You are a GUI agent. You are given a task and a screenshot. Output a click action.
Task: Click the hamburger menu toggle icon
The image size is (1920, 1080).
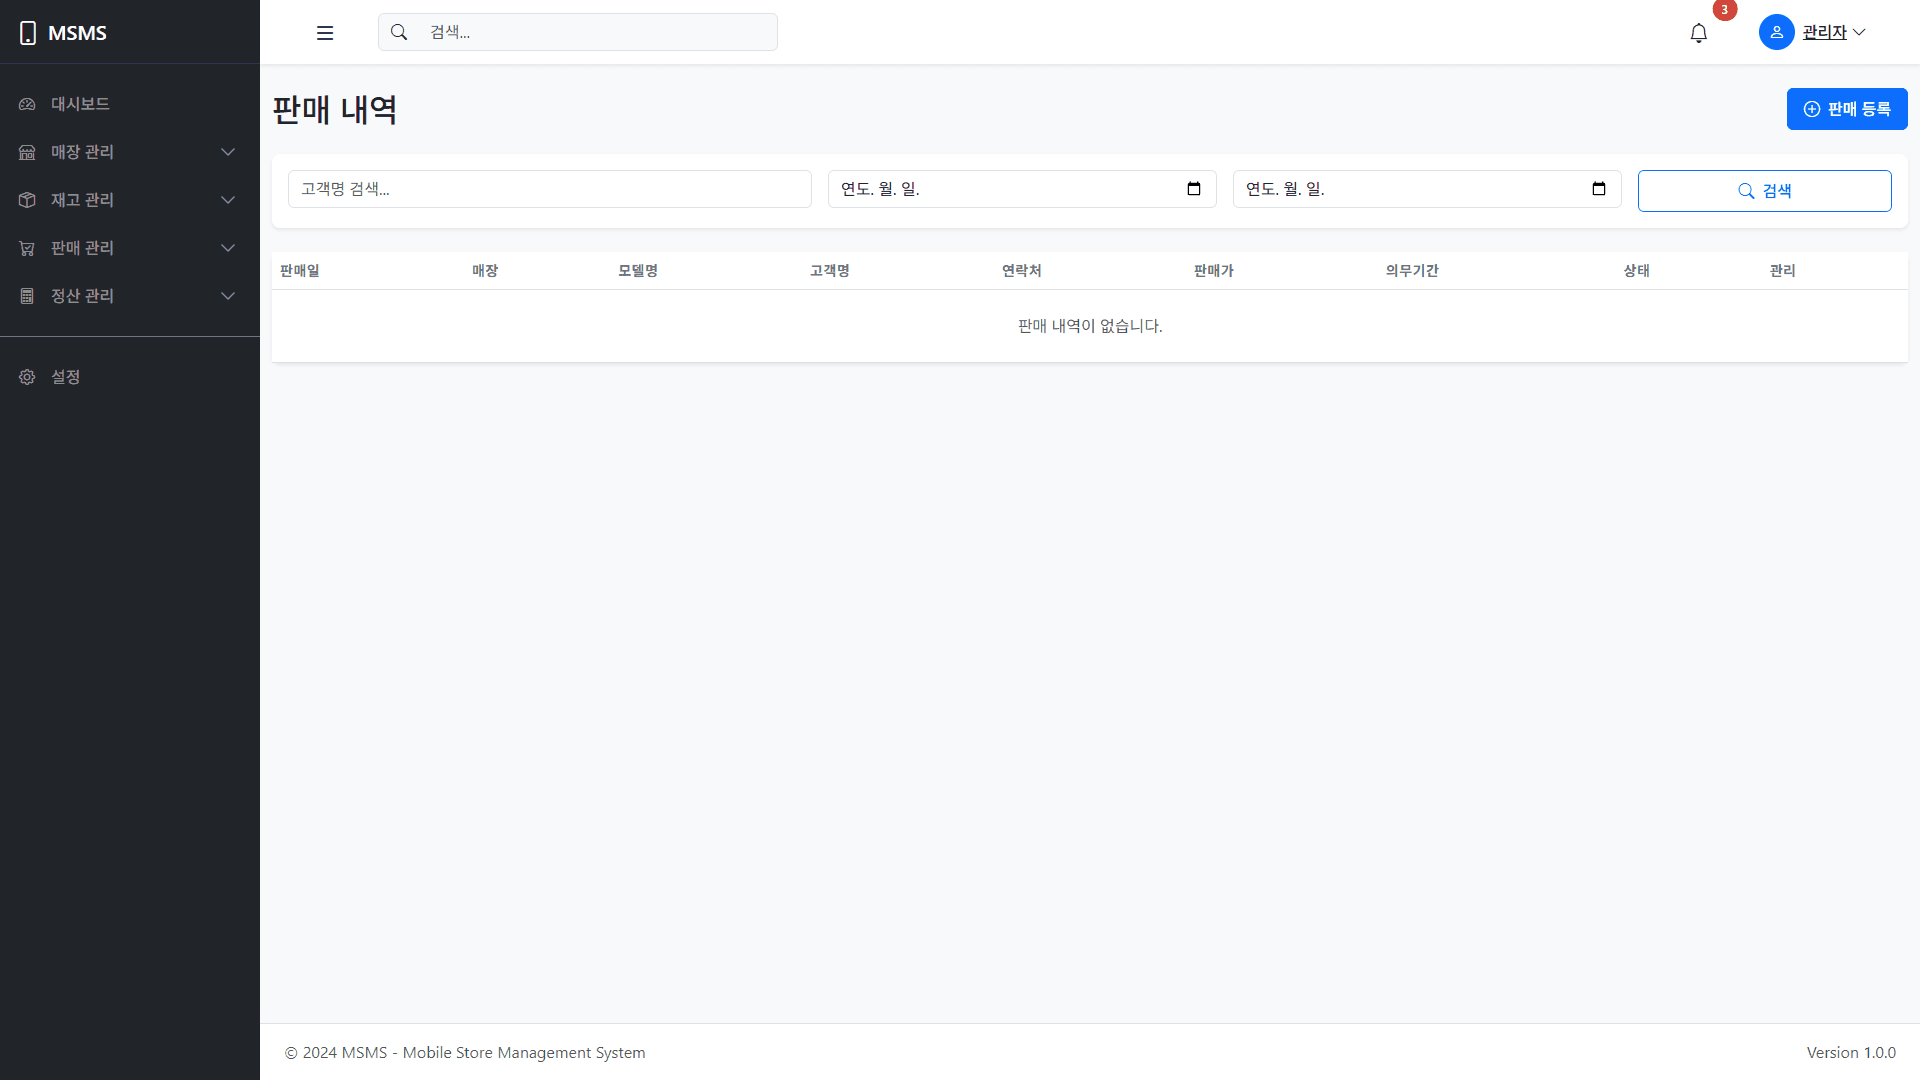pyautogui.click(x=325, y=33)
